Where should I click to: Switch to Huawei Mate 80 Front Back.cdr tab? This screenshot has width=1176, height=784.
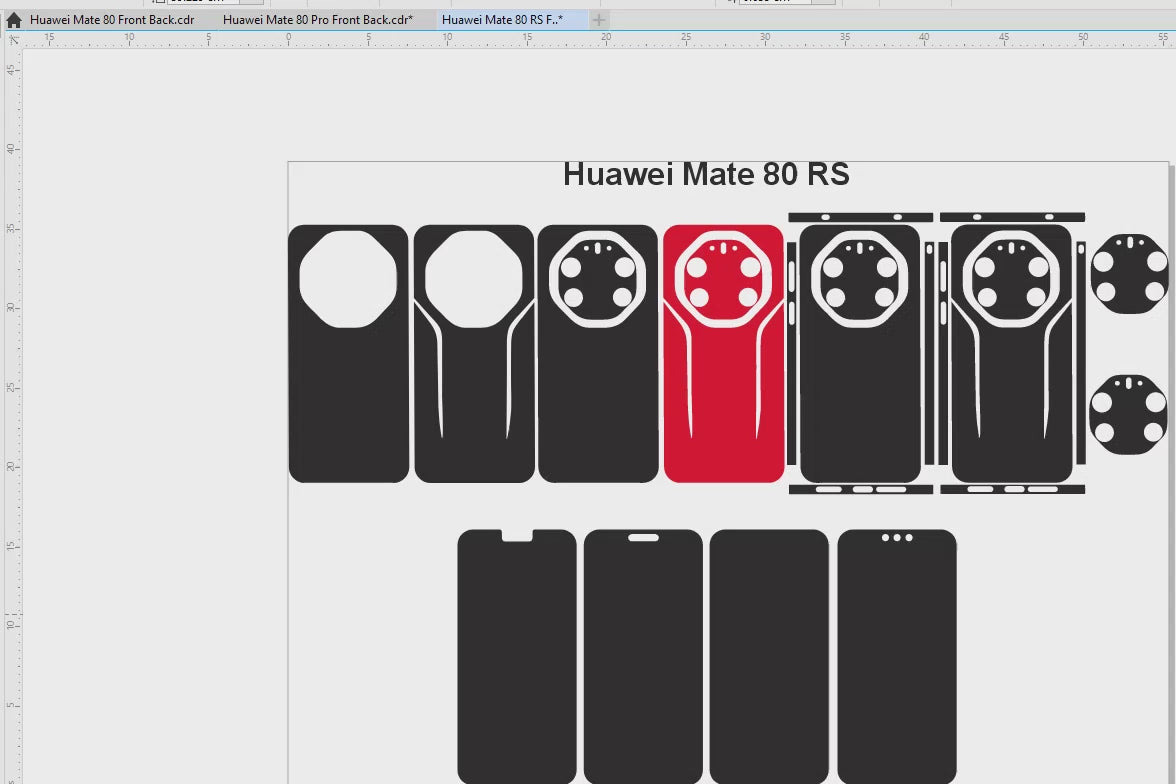(x=112, y=20)
